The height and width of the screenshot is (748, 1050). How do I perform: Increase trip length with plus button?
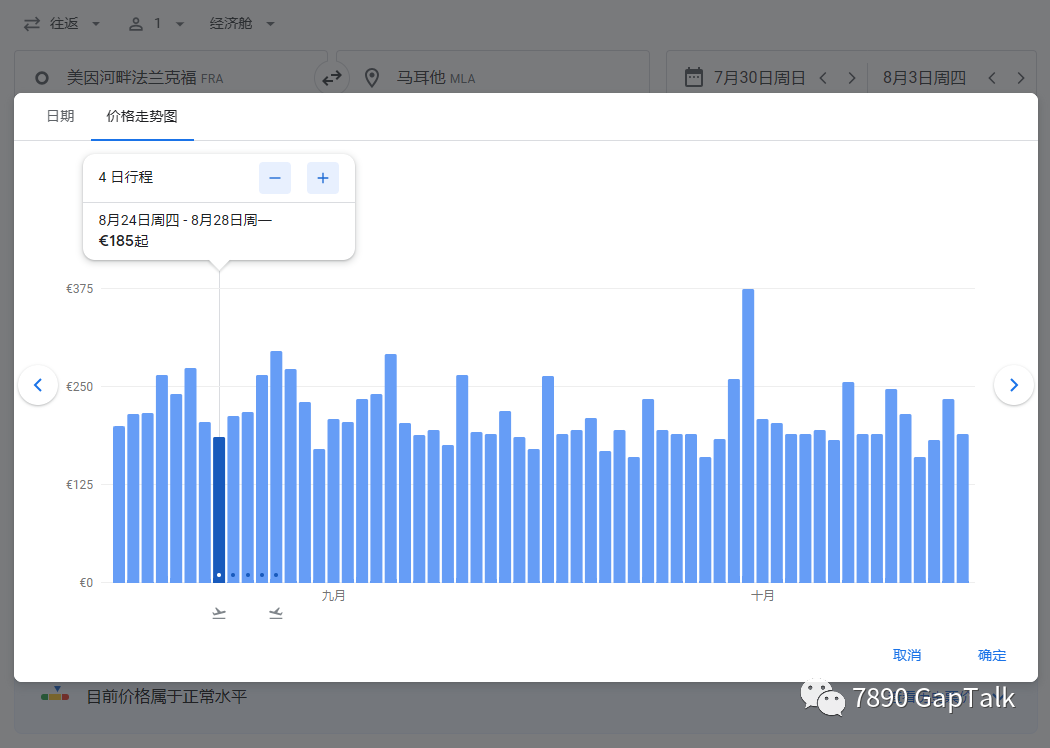[x=323, y=178]
